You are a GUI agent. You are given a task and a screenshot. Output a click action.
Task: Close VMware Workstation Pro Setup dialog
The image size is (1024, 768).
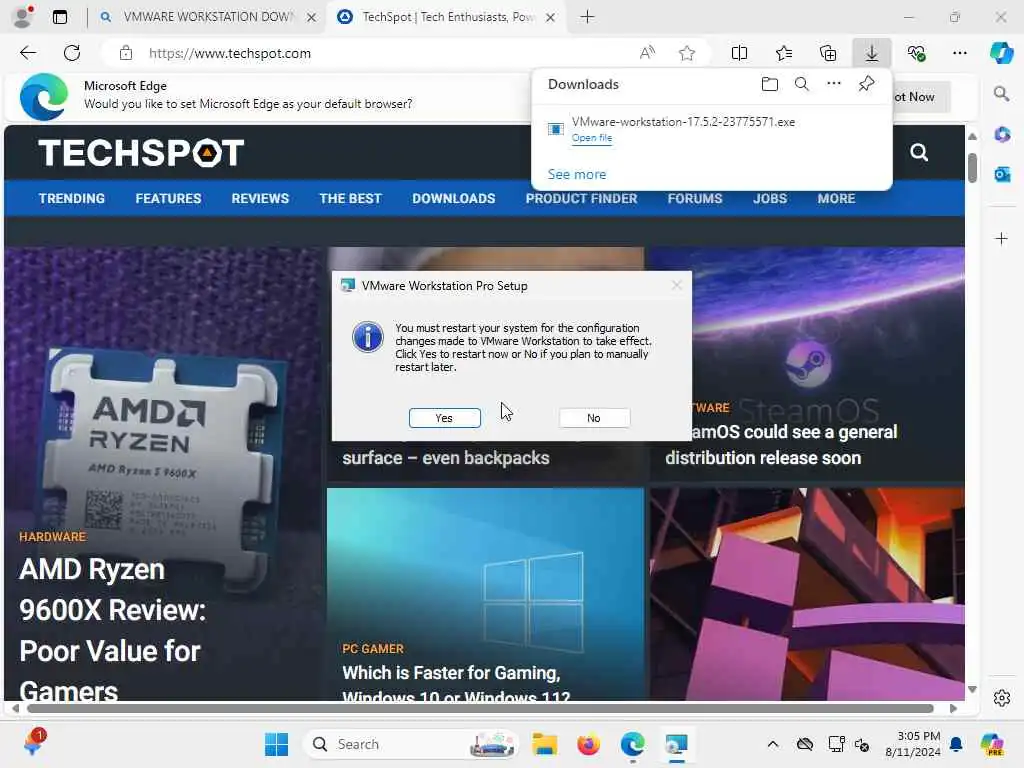(677, 285)
